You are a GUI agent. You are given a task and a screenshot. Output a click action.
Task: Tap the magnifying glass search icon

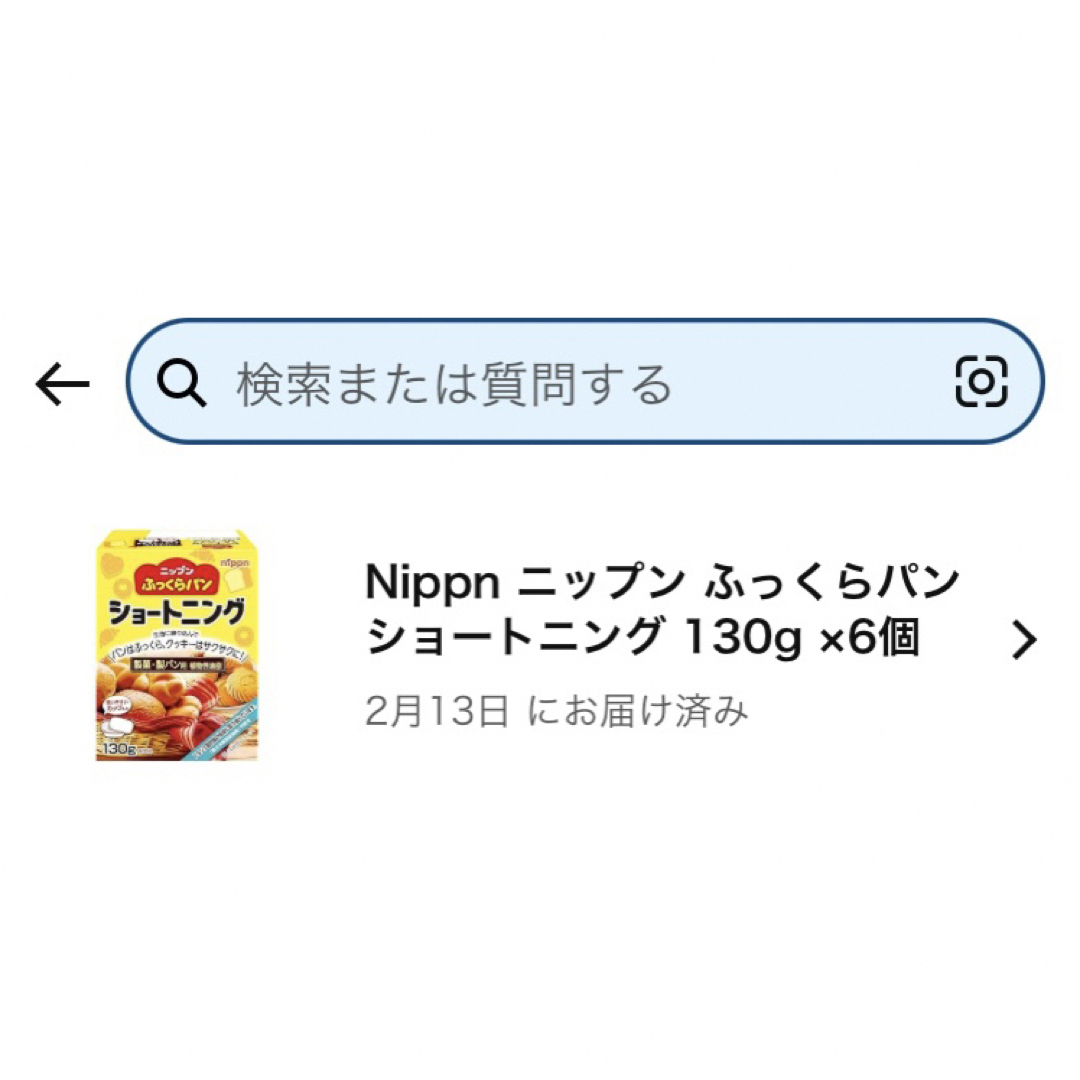181,383
